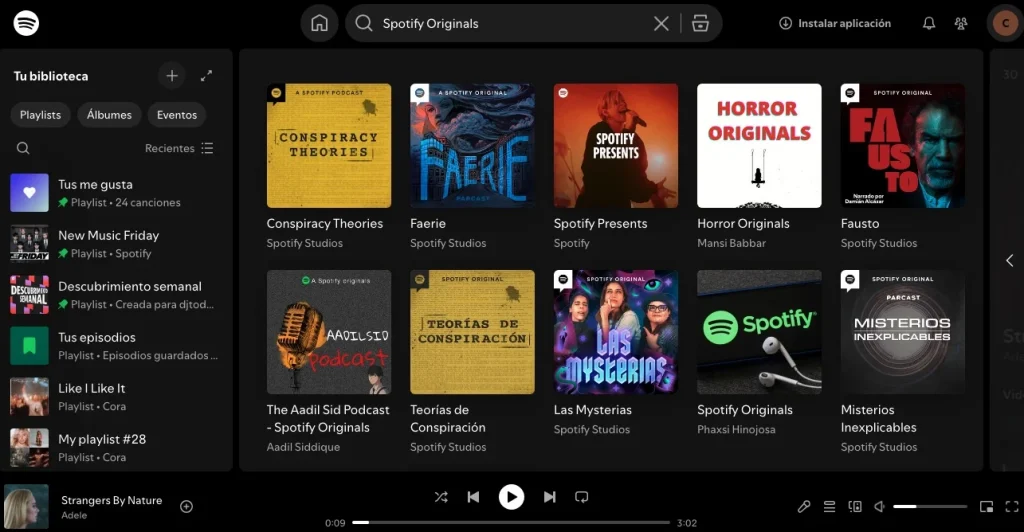Filter library by Playlists
This screenshot has width=1024, height=532.
tap(40, 115)
